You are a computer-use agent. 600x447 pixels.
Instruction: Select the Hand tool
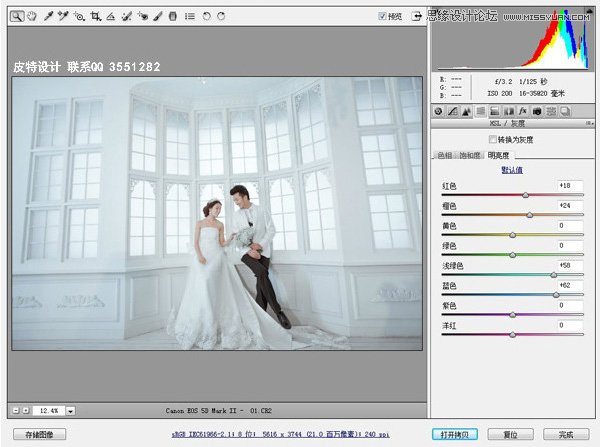pos(31,17)
